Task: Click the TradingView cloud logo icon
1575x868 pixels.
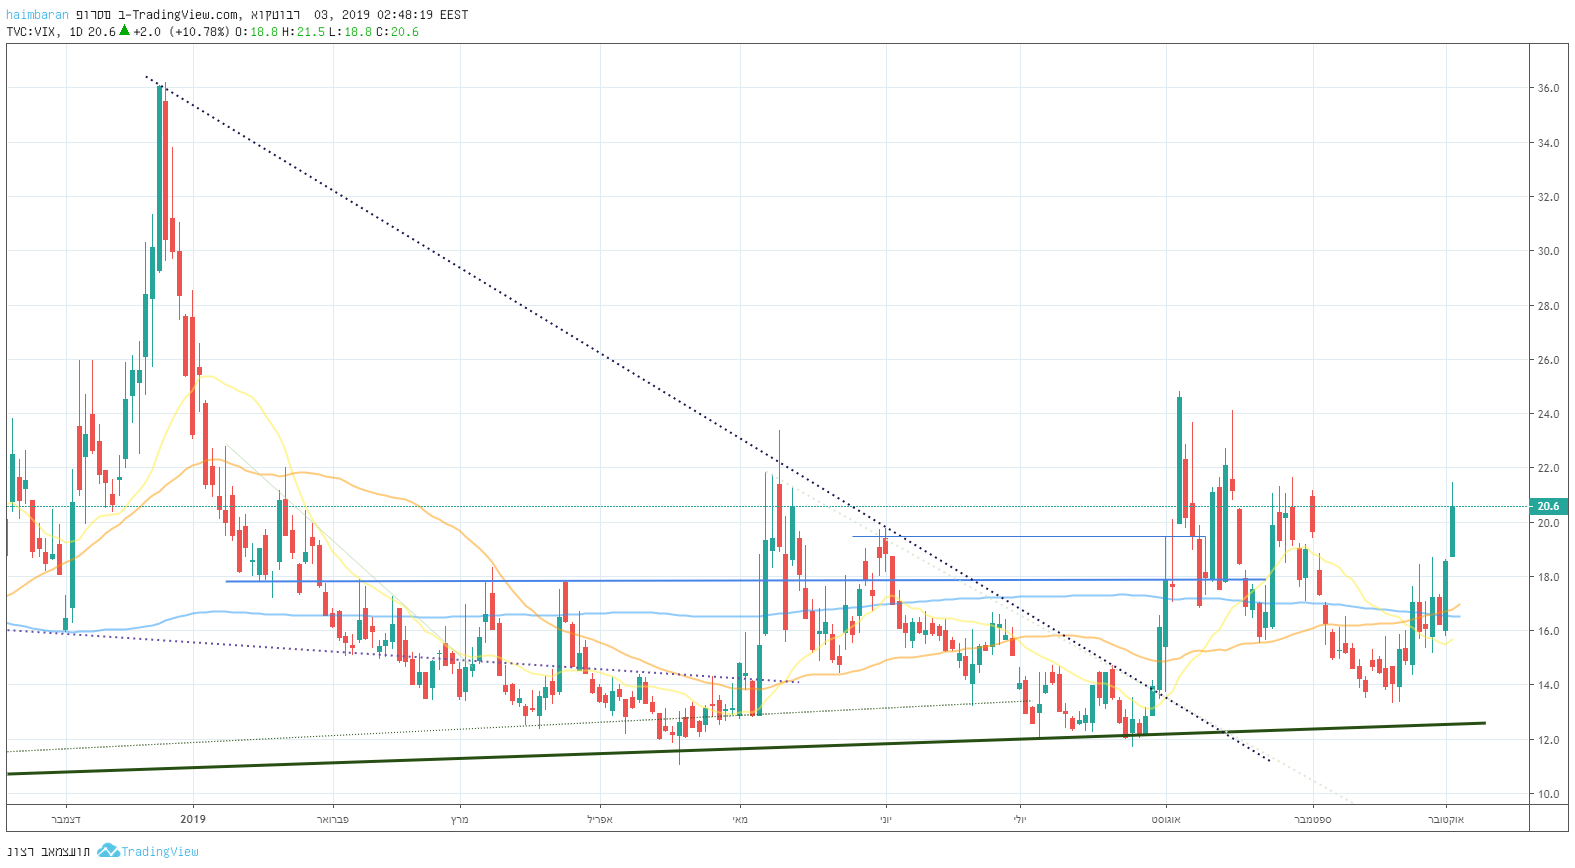Action: coord(108,851)
